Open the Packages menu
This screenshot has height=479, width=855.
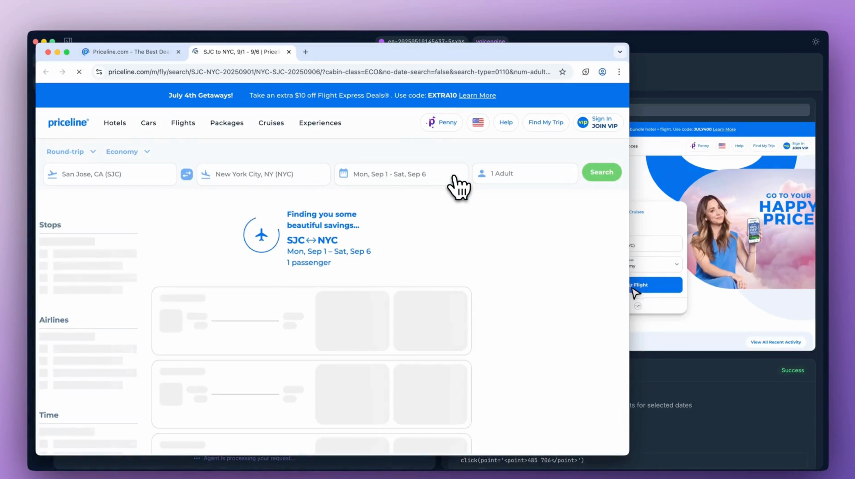coord(227,123)
